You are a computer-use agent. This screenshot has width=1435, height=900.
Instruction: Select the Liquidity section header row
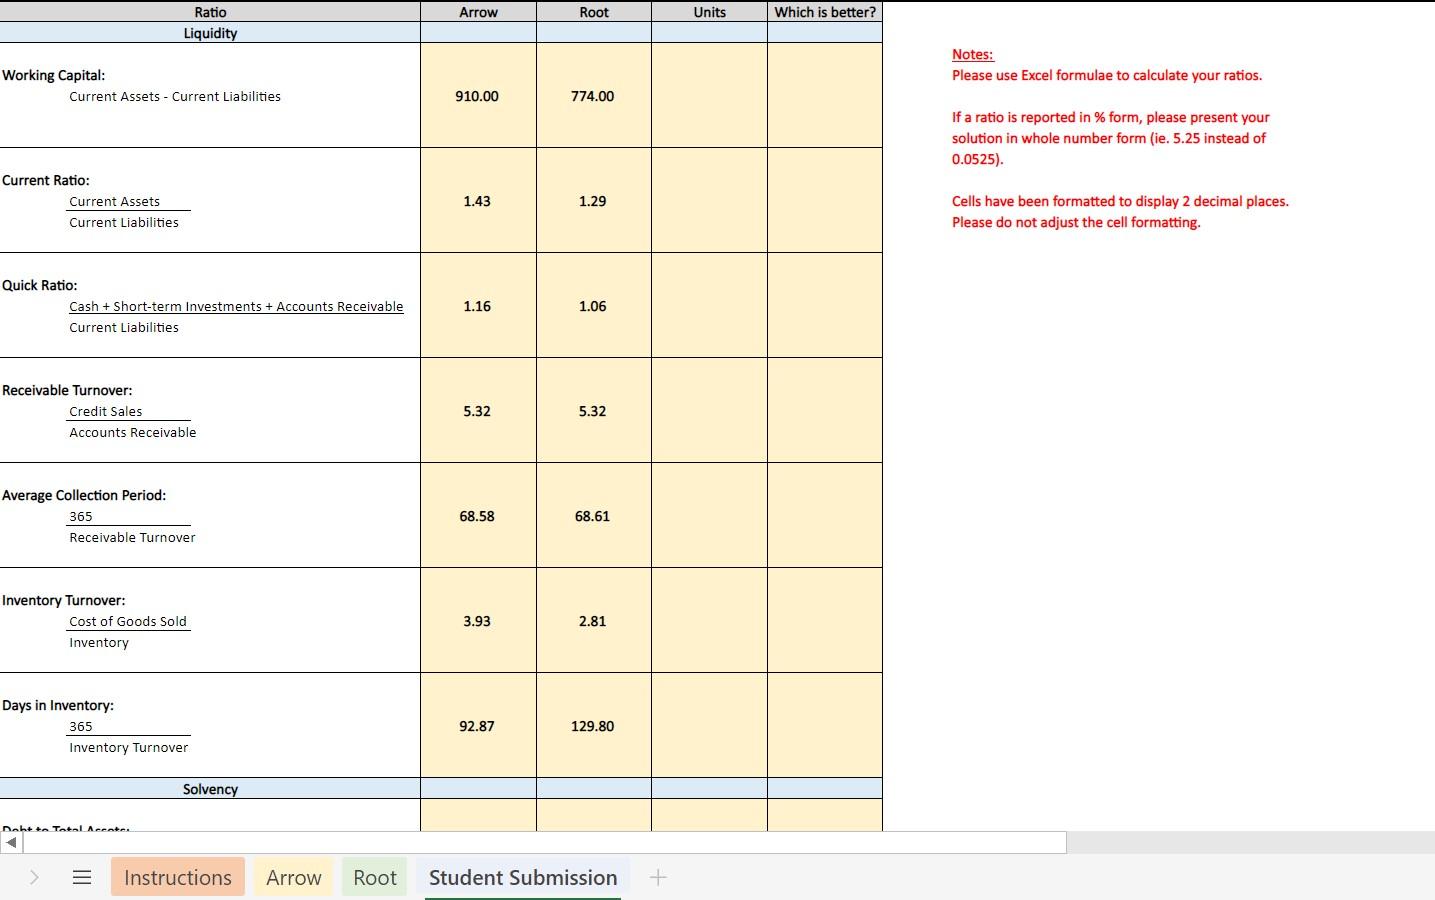tap(210, 32)
